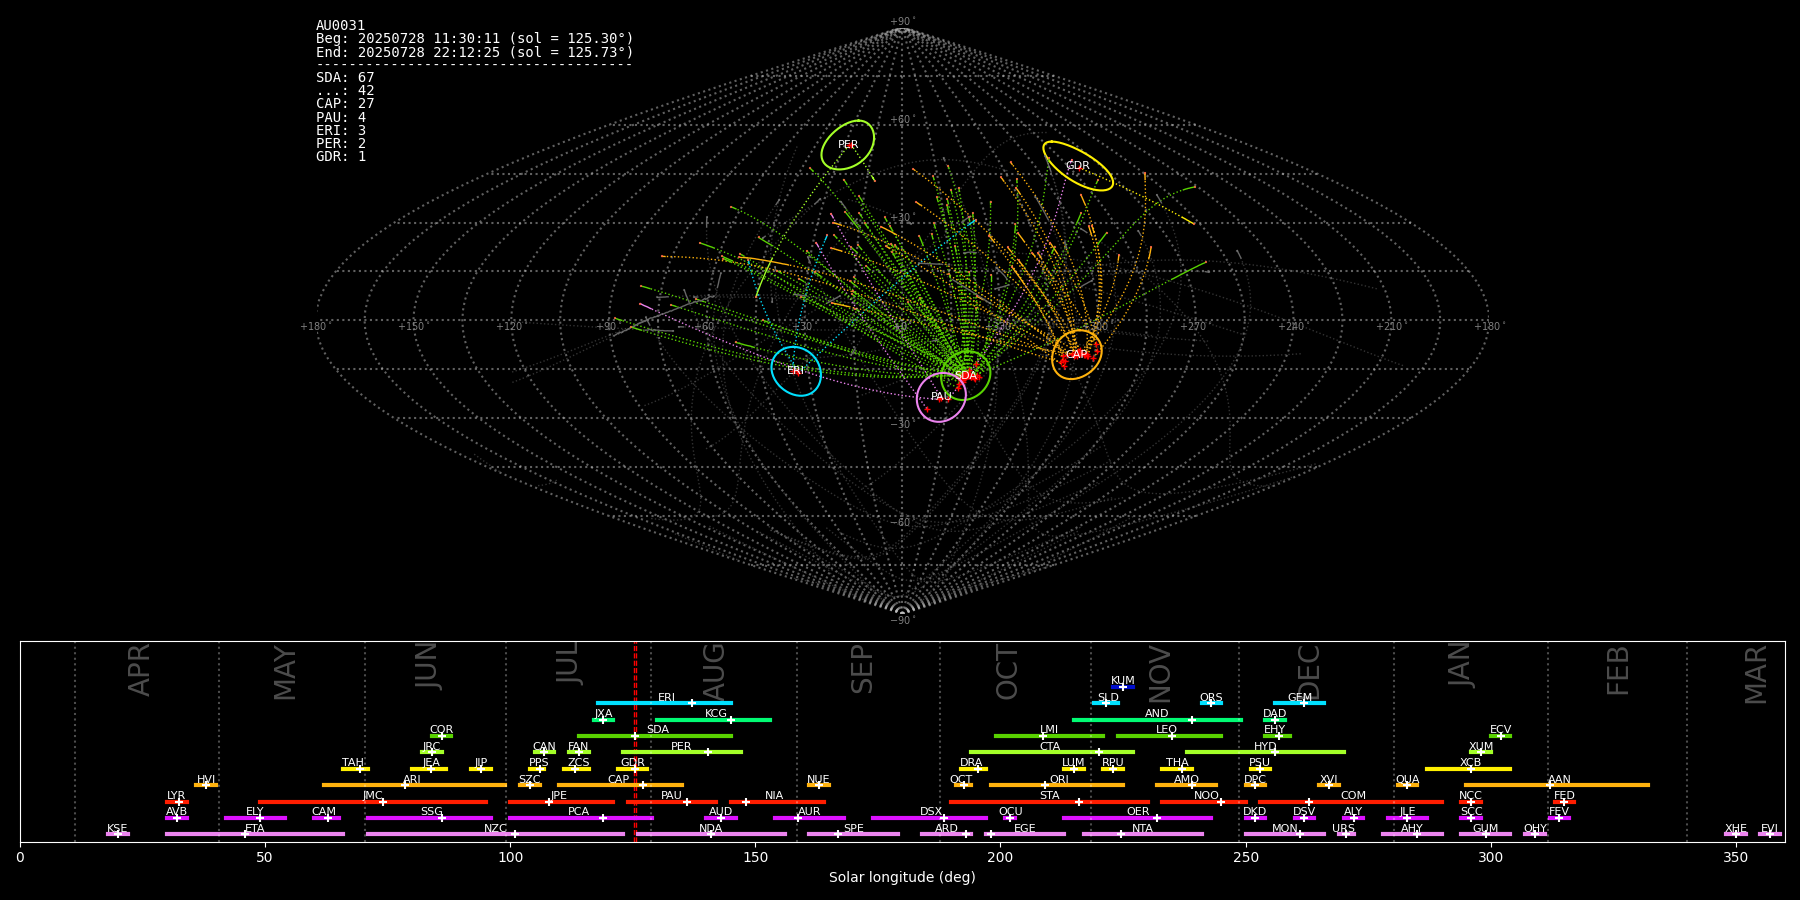Click the +90° label atop sky map
The height and width of the screenshot is (900, 1800).
pos(902,22)
